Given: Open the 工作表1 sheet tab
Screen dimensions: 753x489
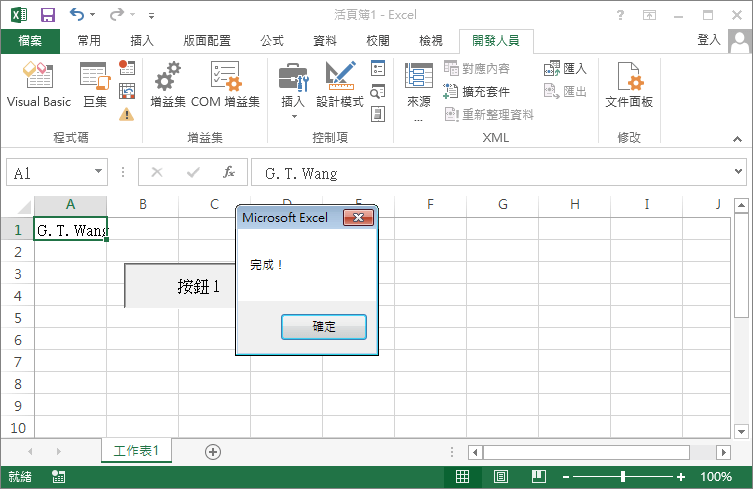Looking at the screenshot, I should click(136, 451).
